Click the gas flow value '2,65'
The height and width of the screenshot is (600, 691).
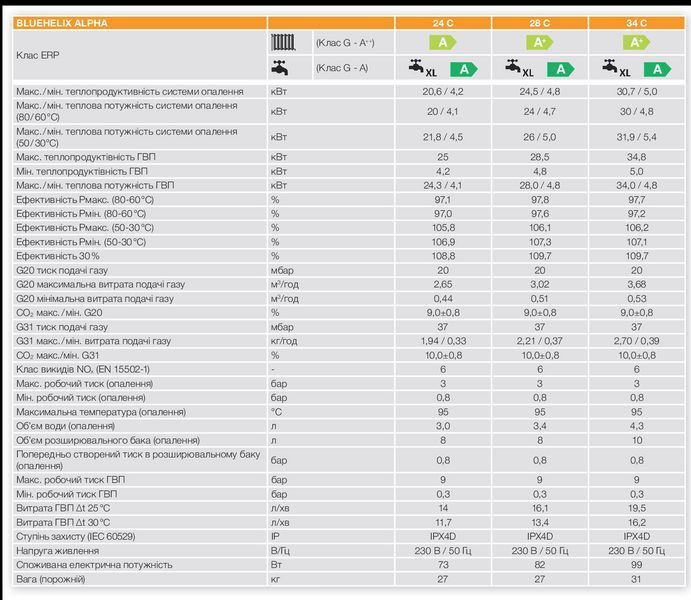pyautogui.click(x=443, y=285)
